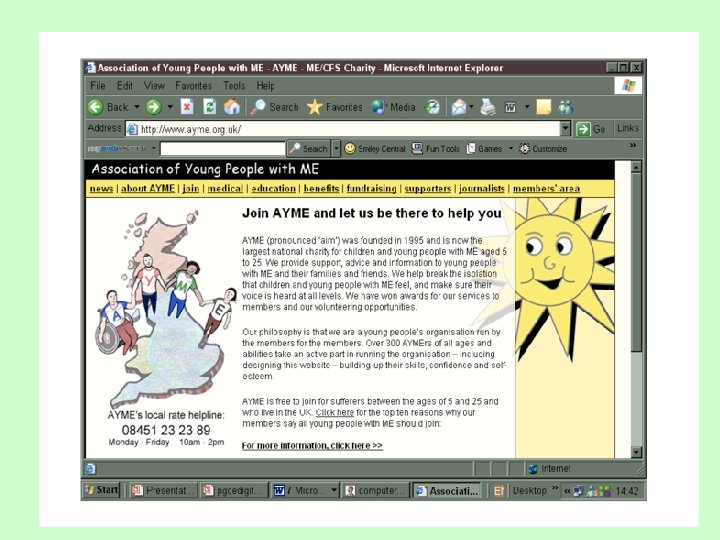Open Games in the search toolbar
This screenshot has width=720, height=540.
click(x=485, y=148)
